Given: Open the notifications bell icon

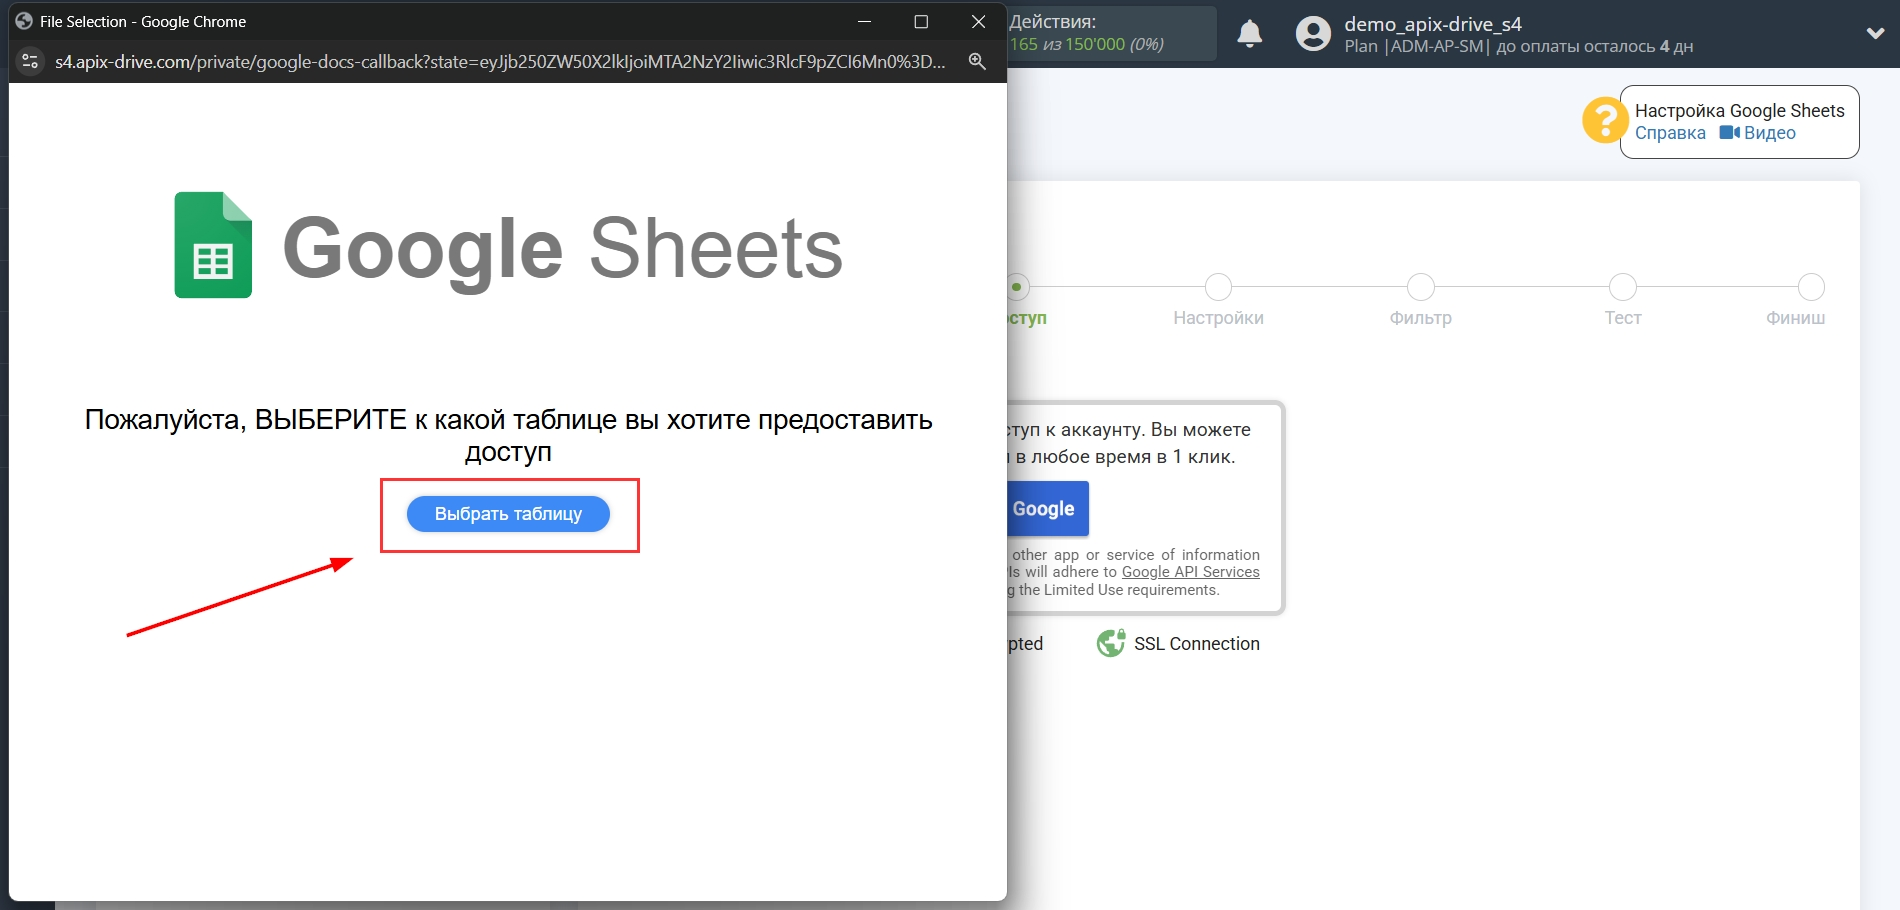Looking at the screenshot, I should pos(1249,34).
